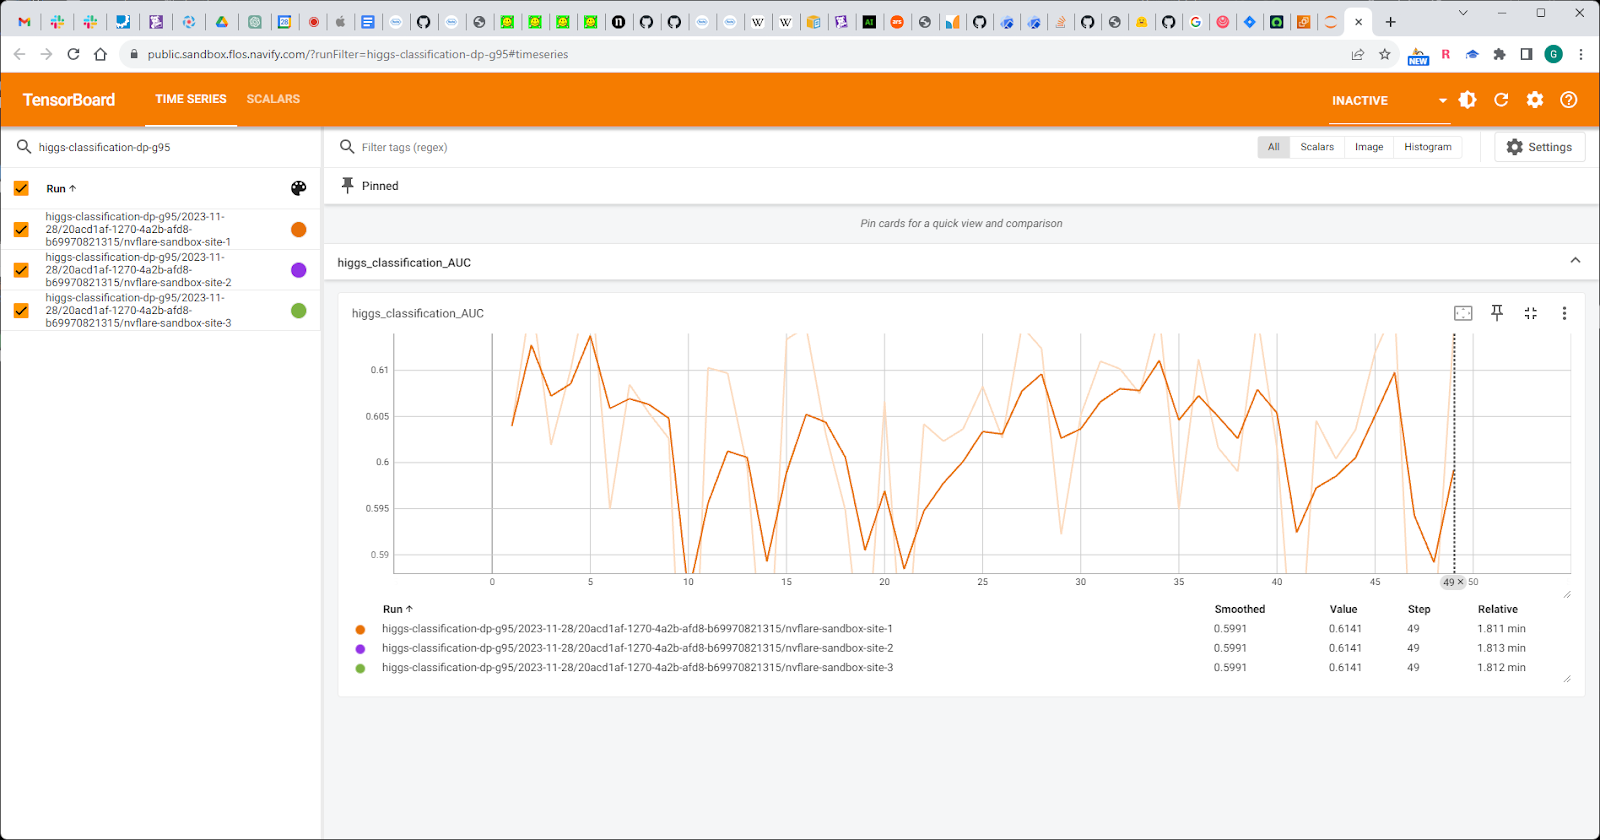
Task: Toggle the dark mode theme icon
Action: [x=1468, y=100]
